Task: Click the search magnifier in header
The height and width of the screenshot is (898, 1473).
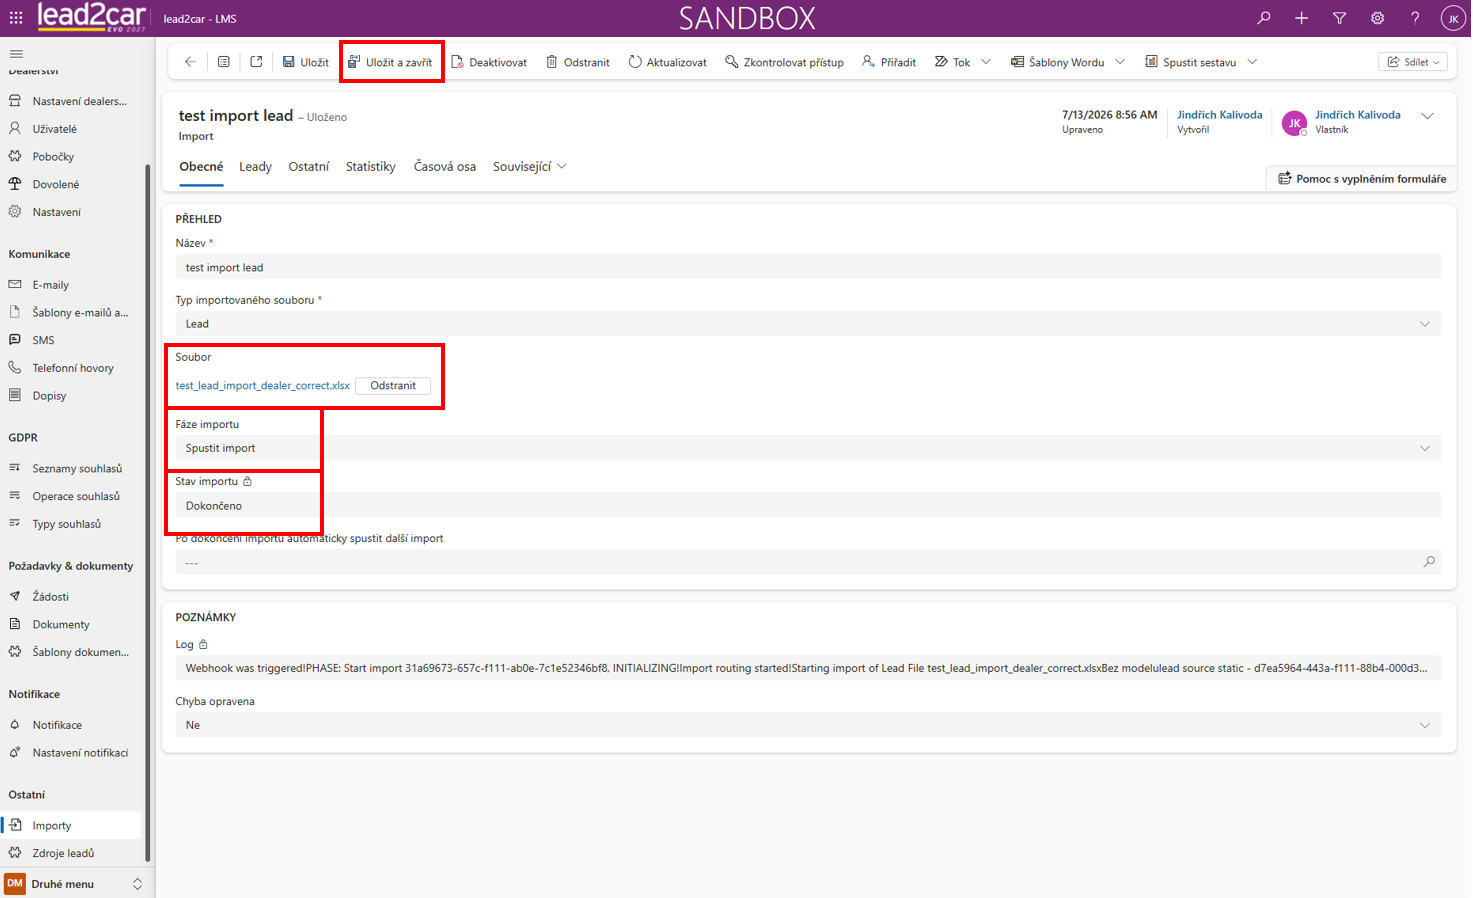Action: pyautogui.click(x=1264, y=18)
